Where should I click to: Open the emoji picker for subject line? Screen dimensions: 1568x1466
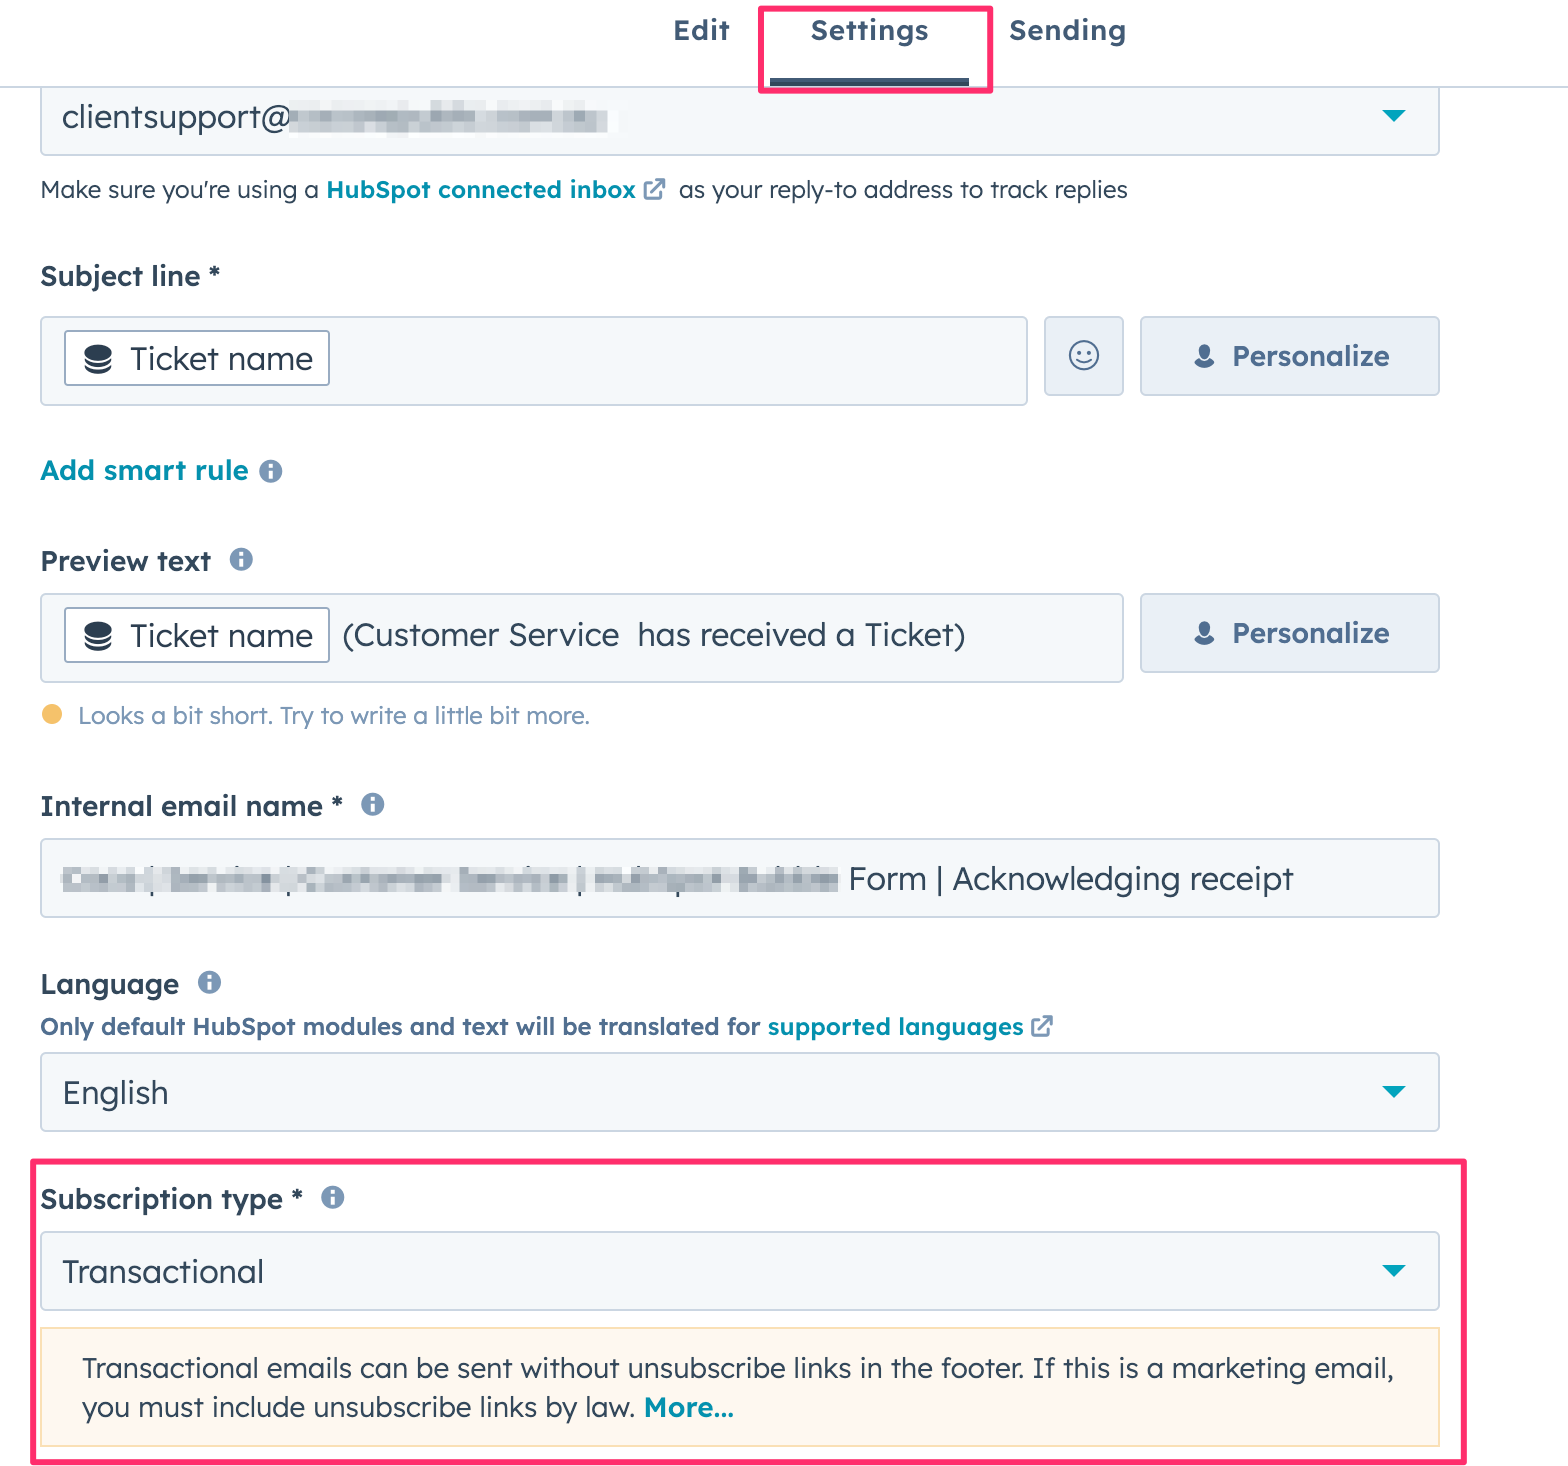(x=1083, y=356)
